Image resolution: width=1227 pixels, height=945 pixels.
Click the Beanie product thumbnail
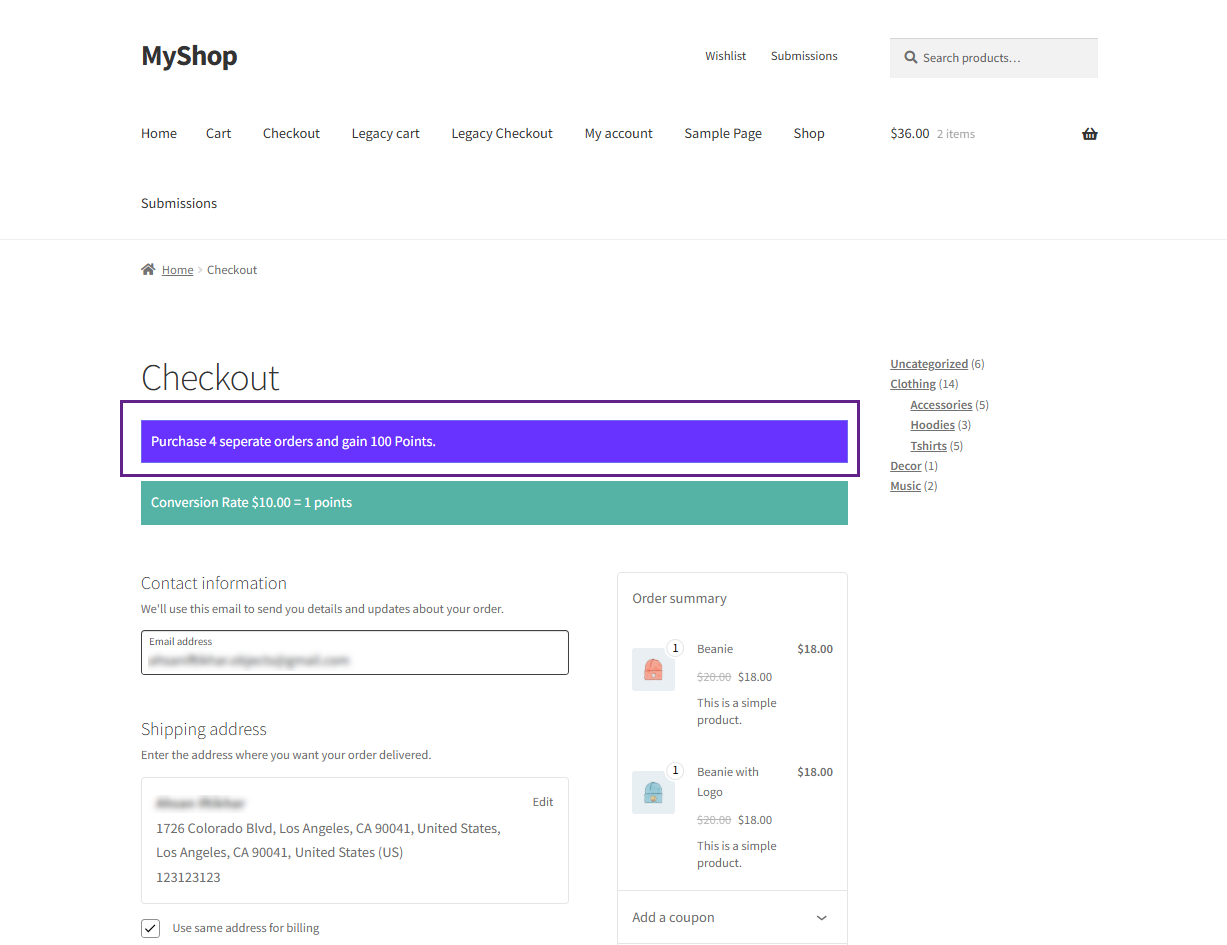tap(653, 669)
